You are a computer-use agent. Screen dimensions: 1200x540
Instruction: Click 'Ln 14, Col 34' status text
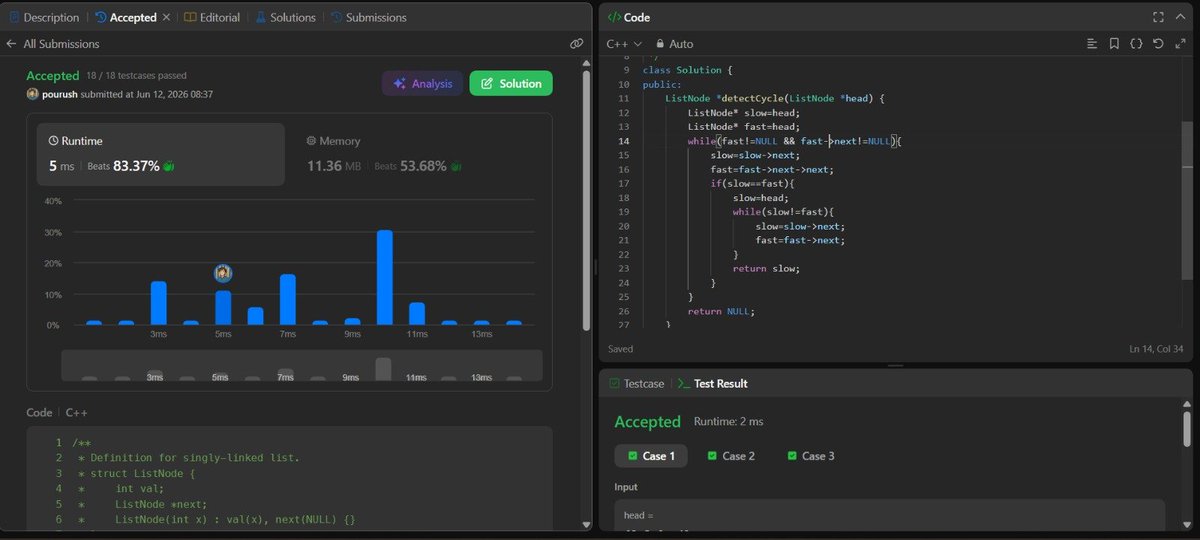(1155, 349)
